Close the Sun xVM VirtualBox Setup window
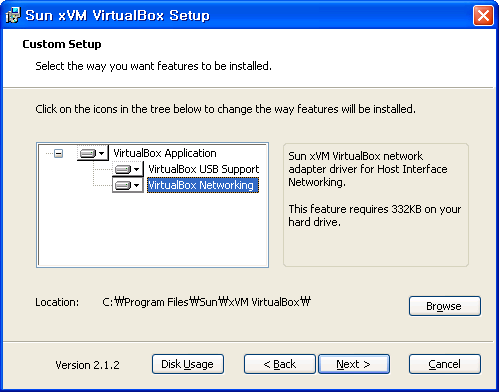This screenshot has width=499, height=392. (483, 15)
